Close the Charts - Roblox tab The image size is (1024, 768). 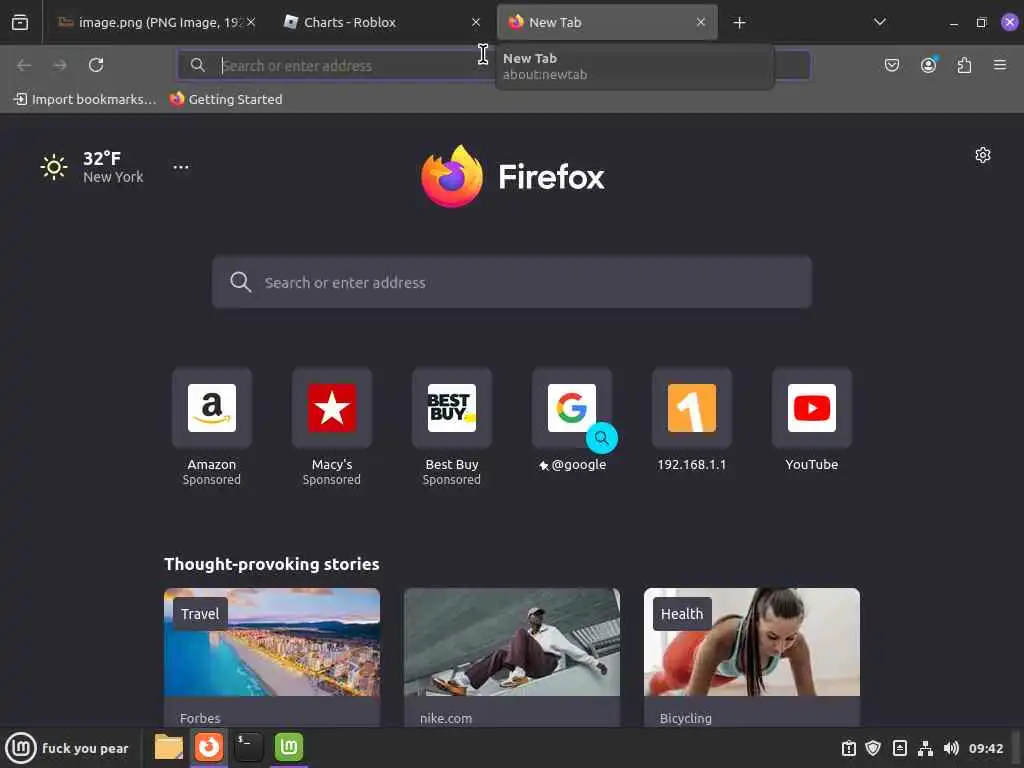pos(476,22)
